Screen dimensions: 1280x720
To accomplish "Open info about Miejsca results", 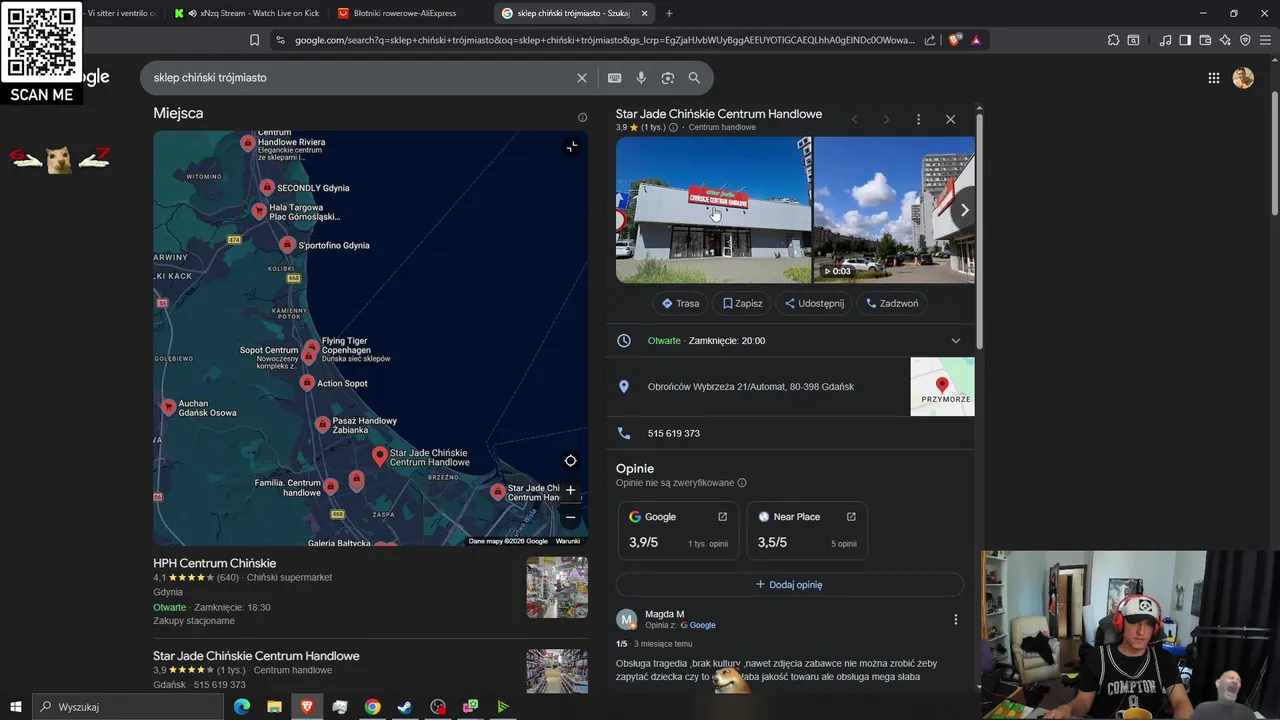I will [582, 117].
